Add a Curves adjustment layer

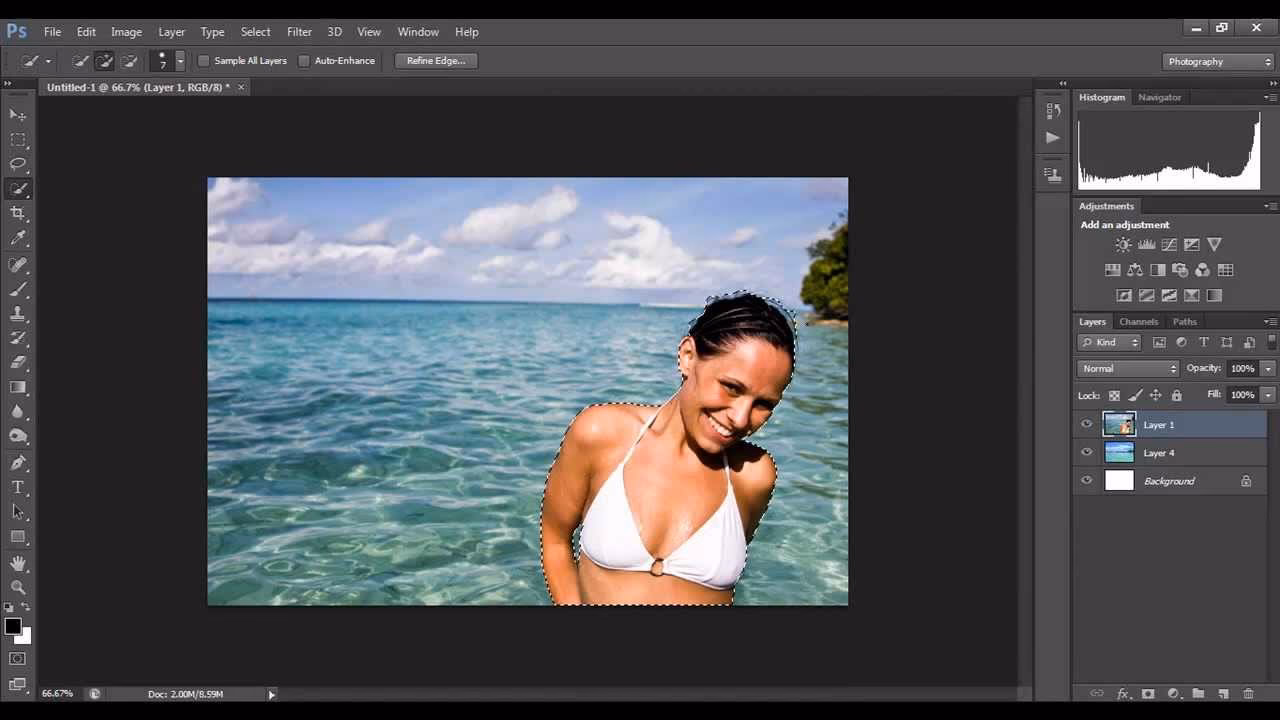click(x=1168, y=244)
